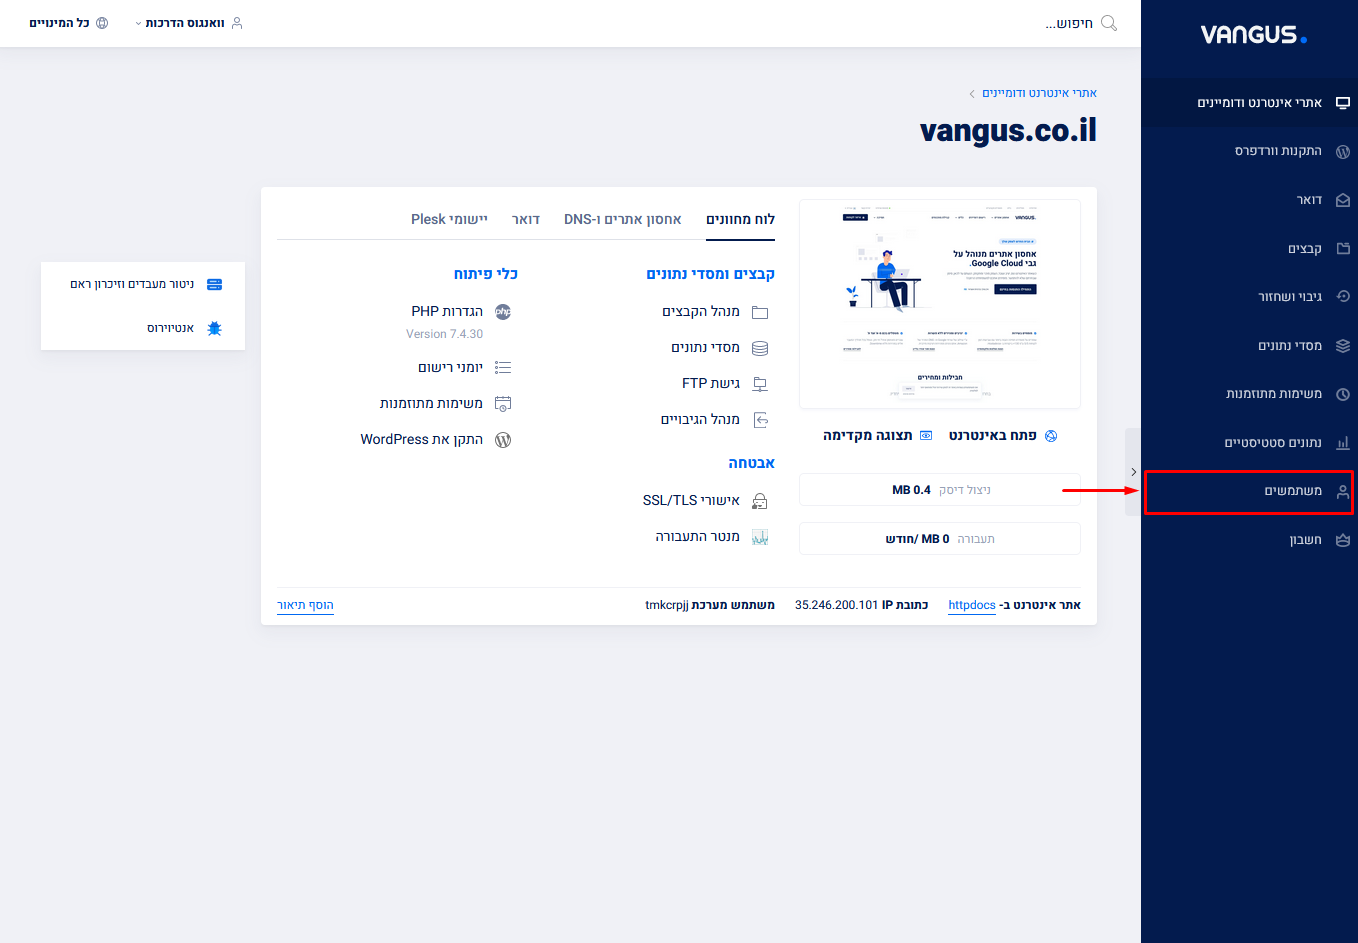Click the WordPress icon beside התקן את WordPress
Image resolution: width=1358 pixels, height=943 pixels.
503,440
